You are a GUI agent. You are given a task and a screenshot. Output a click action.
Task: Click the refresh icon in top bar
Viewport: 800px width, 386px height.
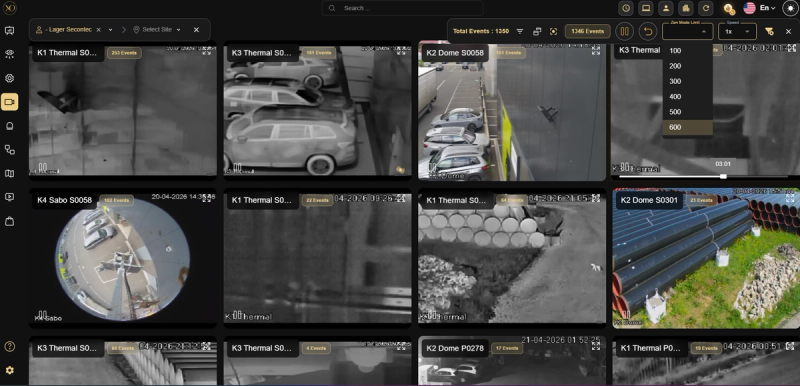coord(706,8)
